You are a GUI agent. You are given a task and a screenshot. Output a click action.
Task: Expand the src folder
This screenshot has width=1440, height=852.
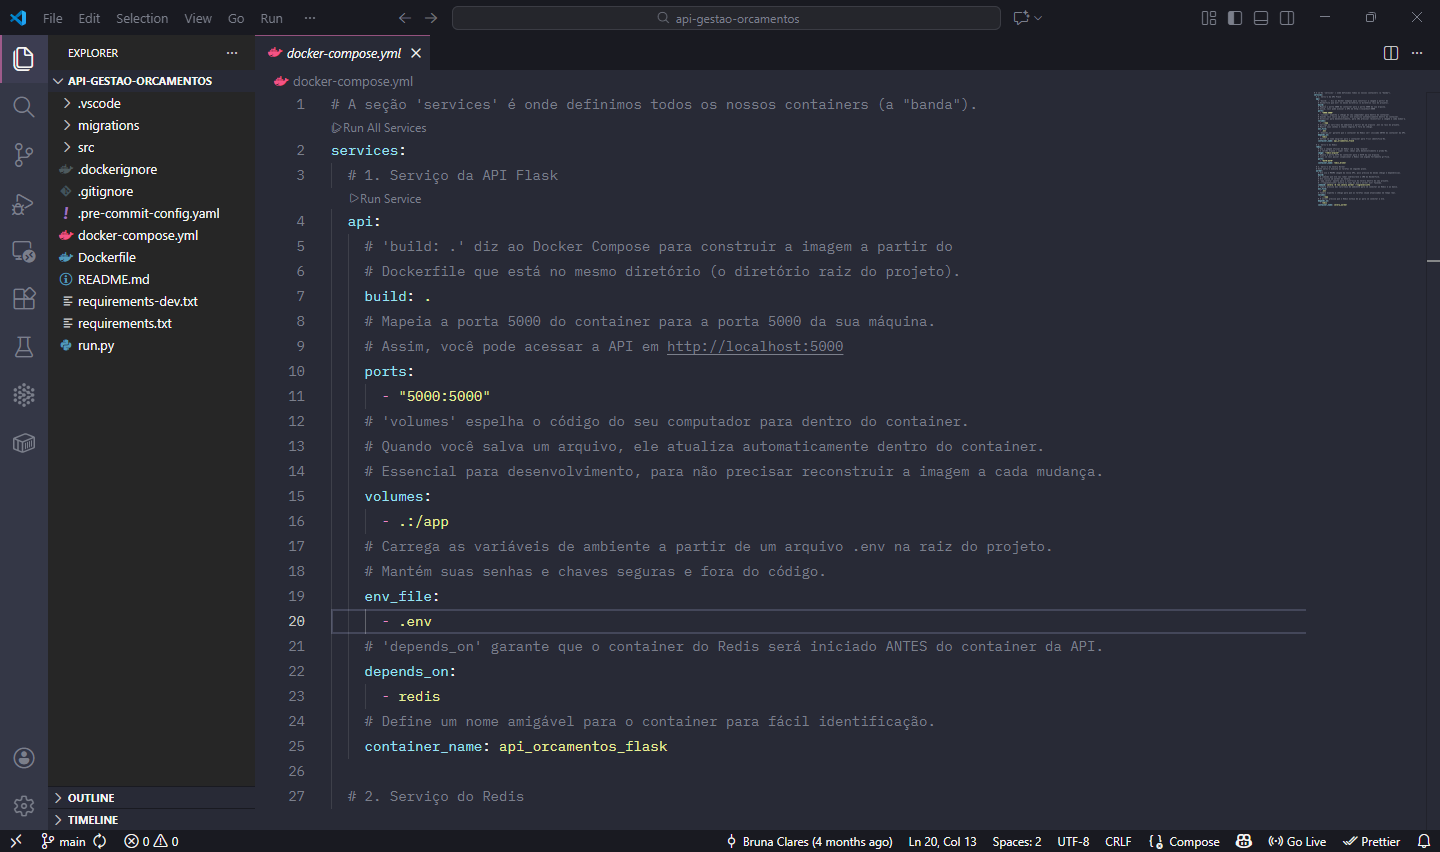(86, 146)
